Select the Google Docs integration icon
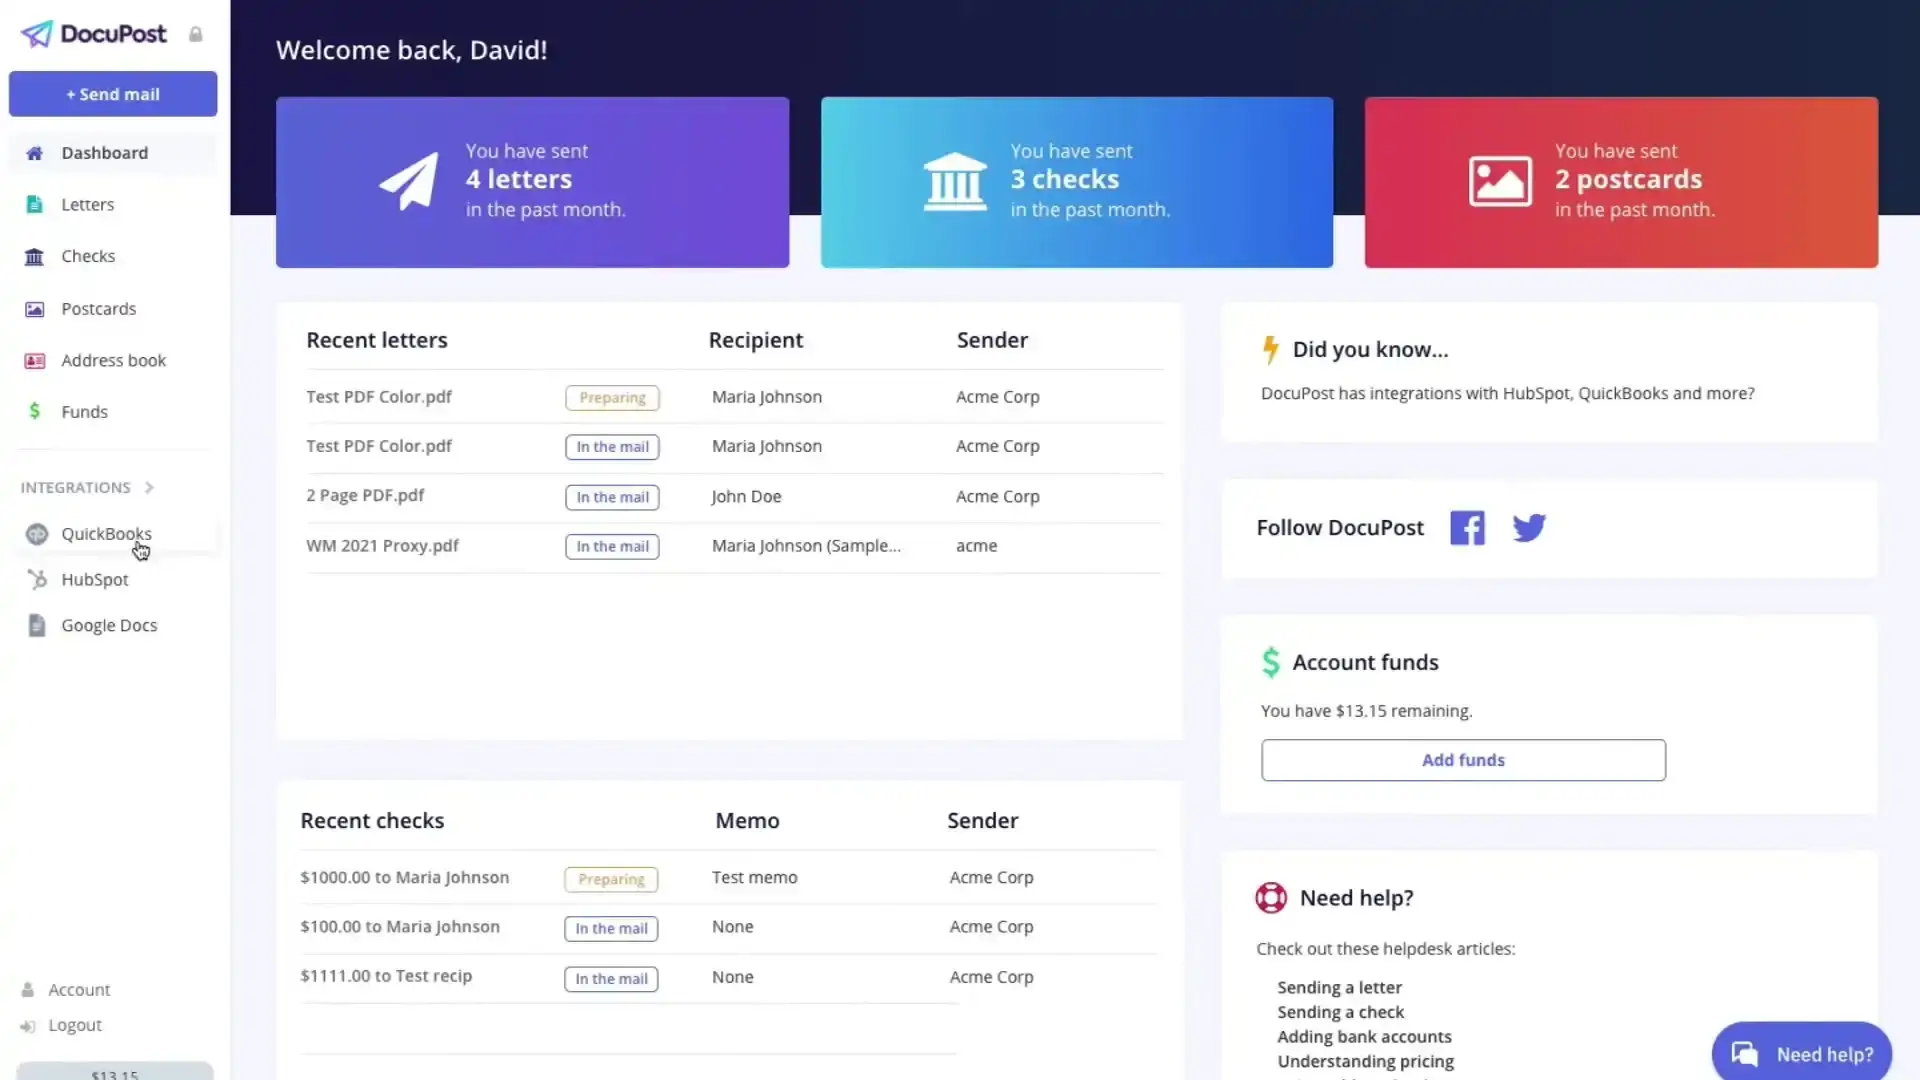This screenshot has width=1920, height=1080. click(x=36, y=625)
